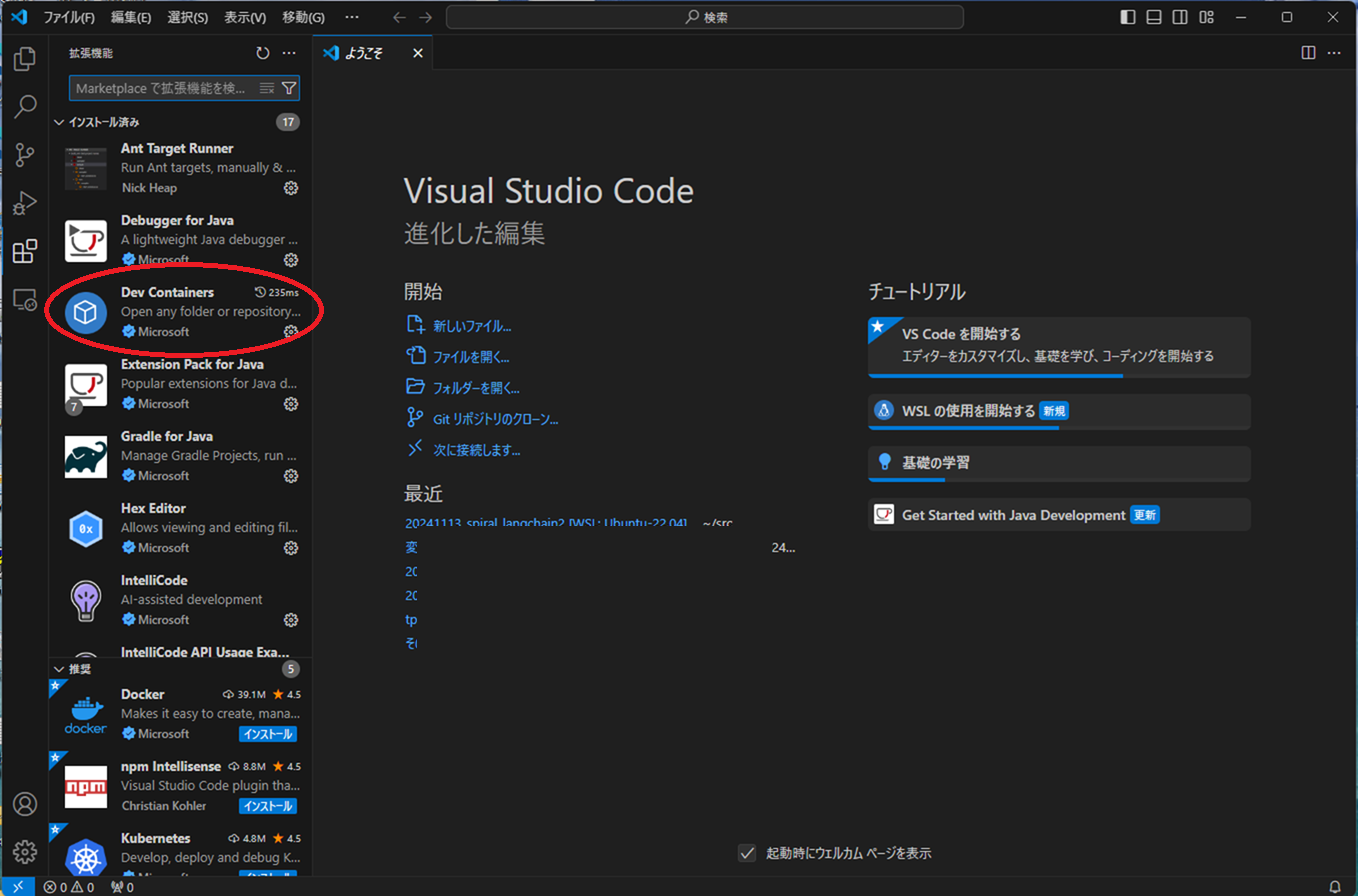Open the Edit menu

(x=131, y=17)
